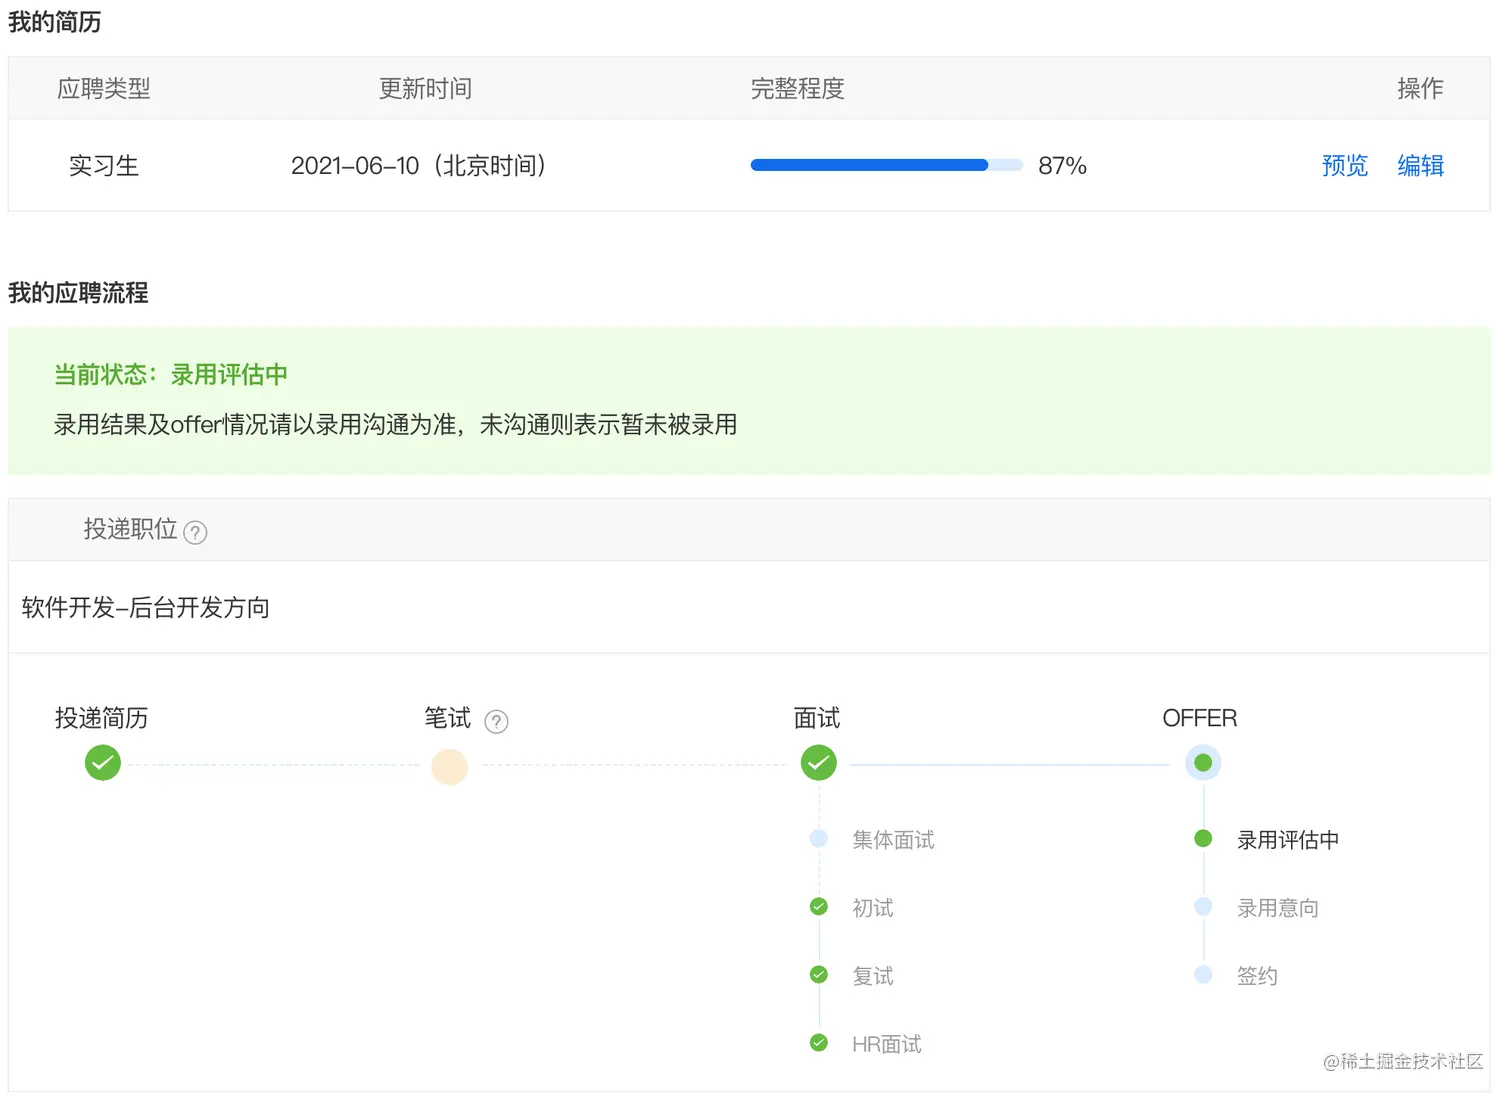Click the 实习生 application type cell
The image size is (1512, 1100).
104,166
